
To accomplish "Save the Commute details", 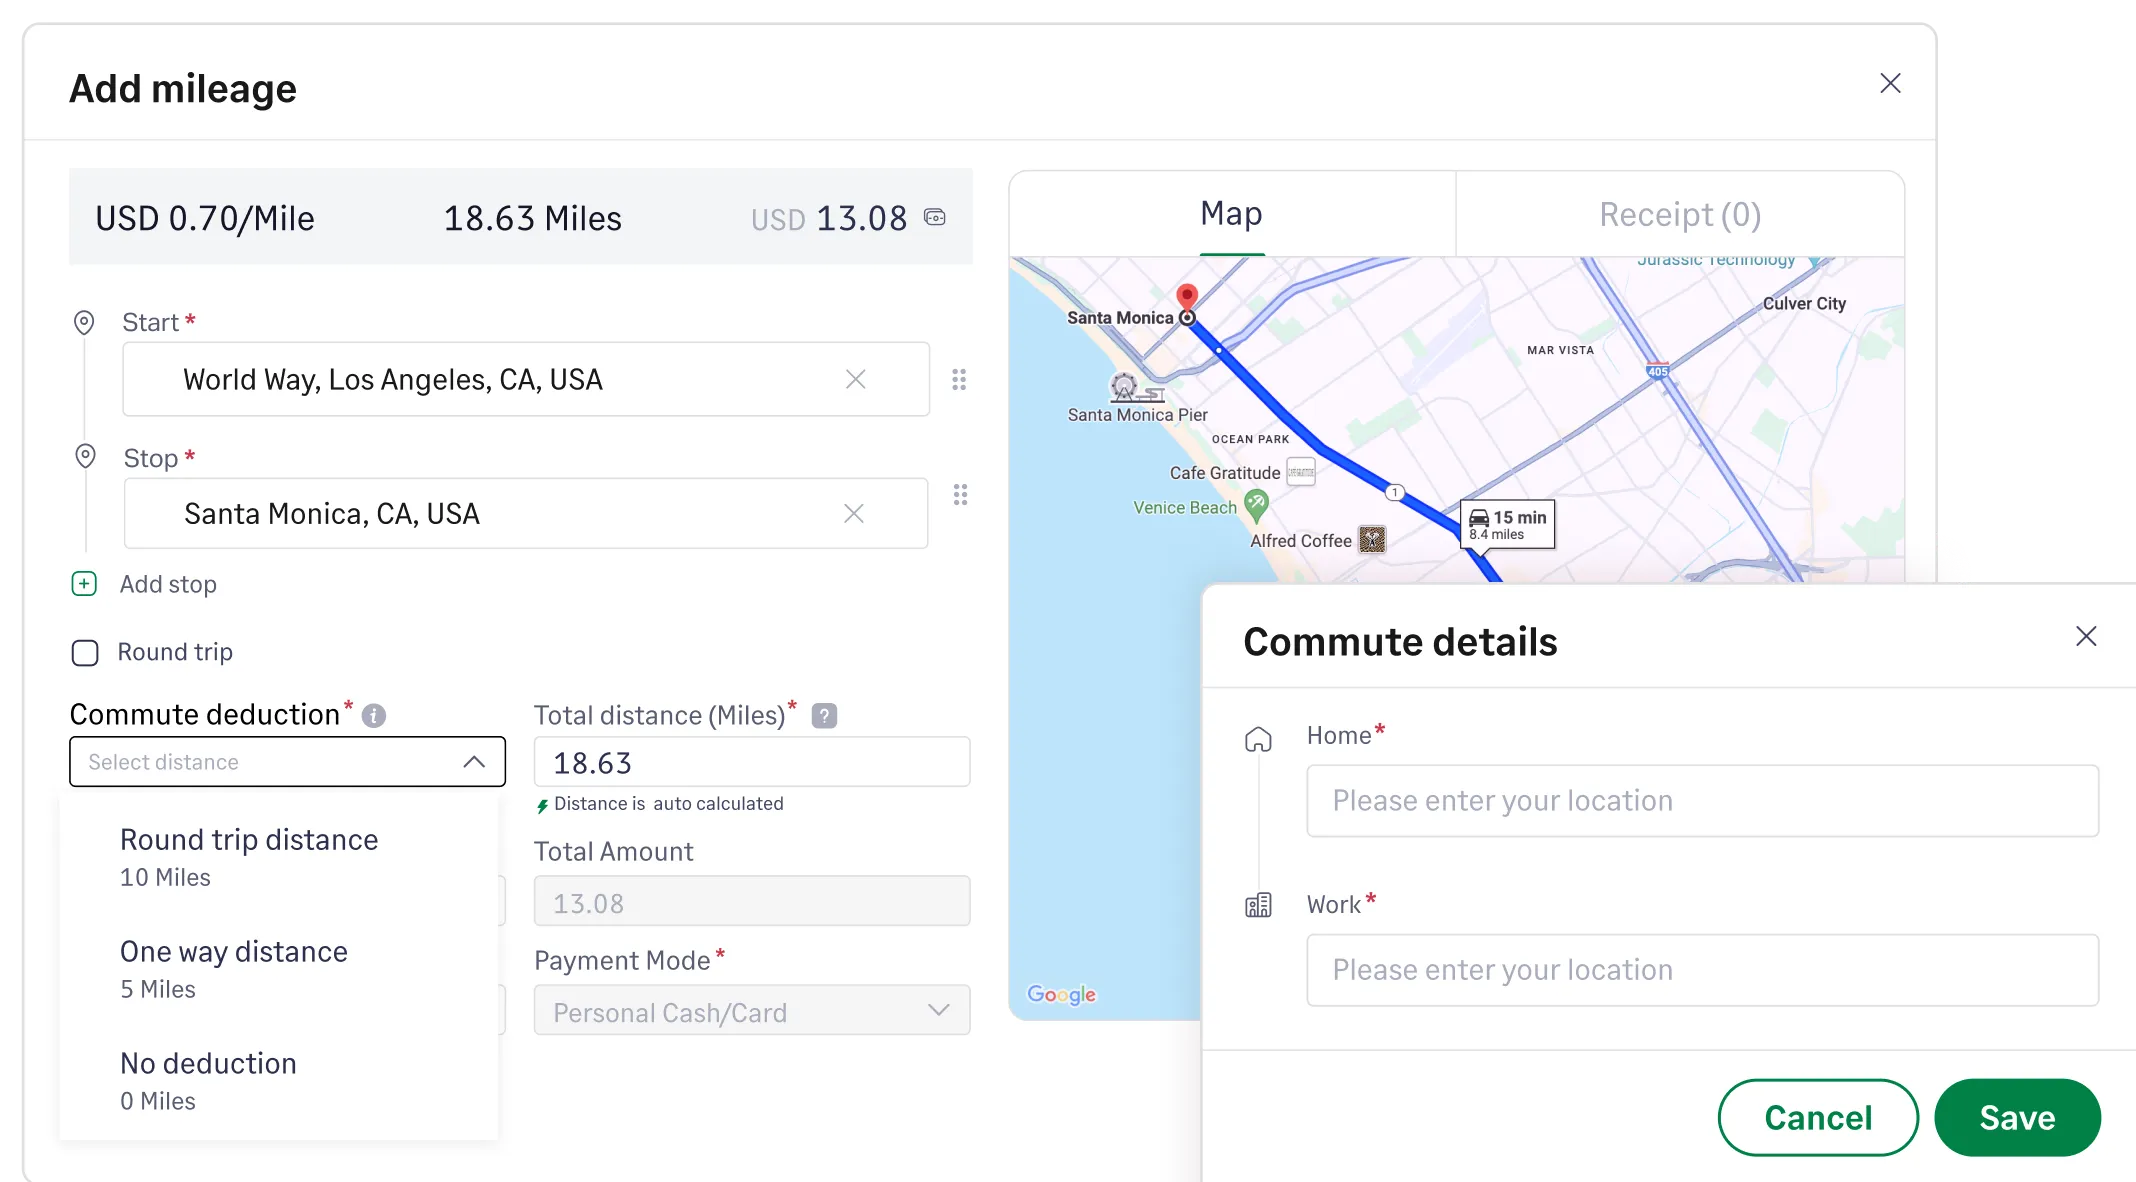I will coord(2017,1117).
